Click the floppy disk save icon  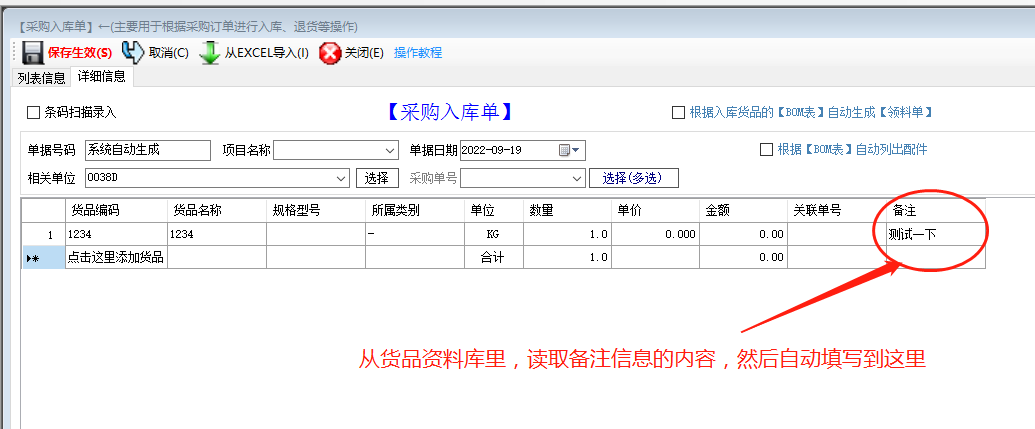32,53
